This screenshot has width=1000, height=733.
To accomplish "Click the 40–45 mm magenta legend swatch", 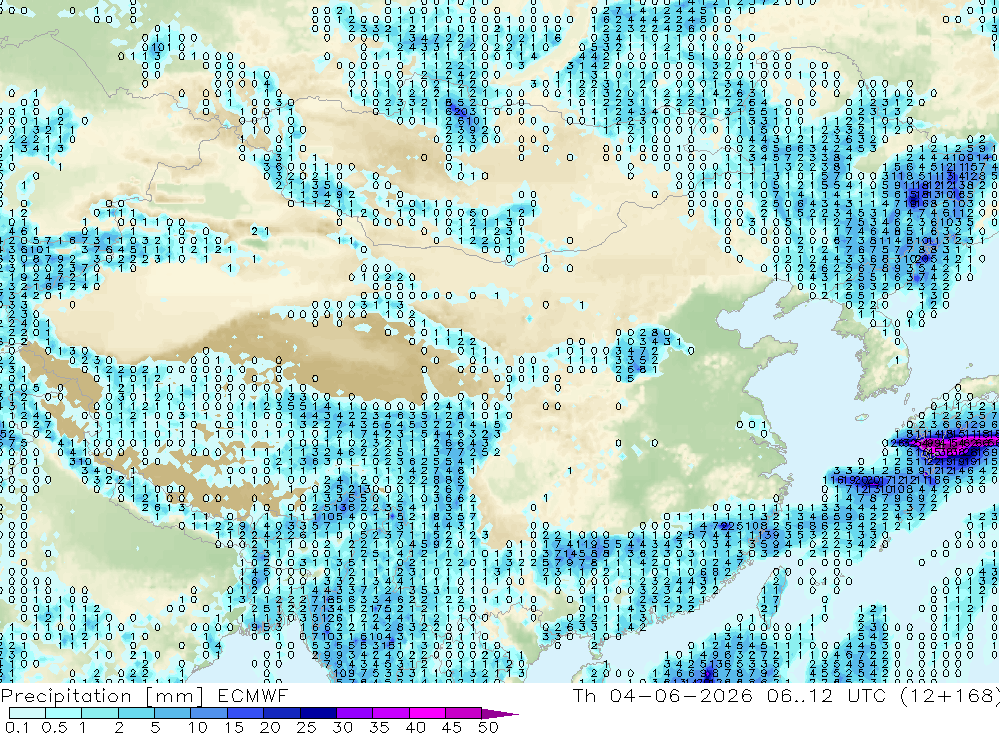I will pyautogui.click(x=427, y=713).
